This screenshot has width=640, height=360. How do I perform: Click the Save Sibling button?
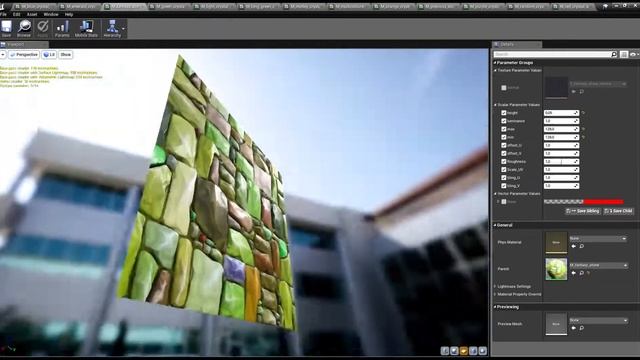(x=583, y=211)
